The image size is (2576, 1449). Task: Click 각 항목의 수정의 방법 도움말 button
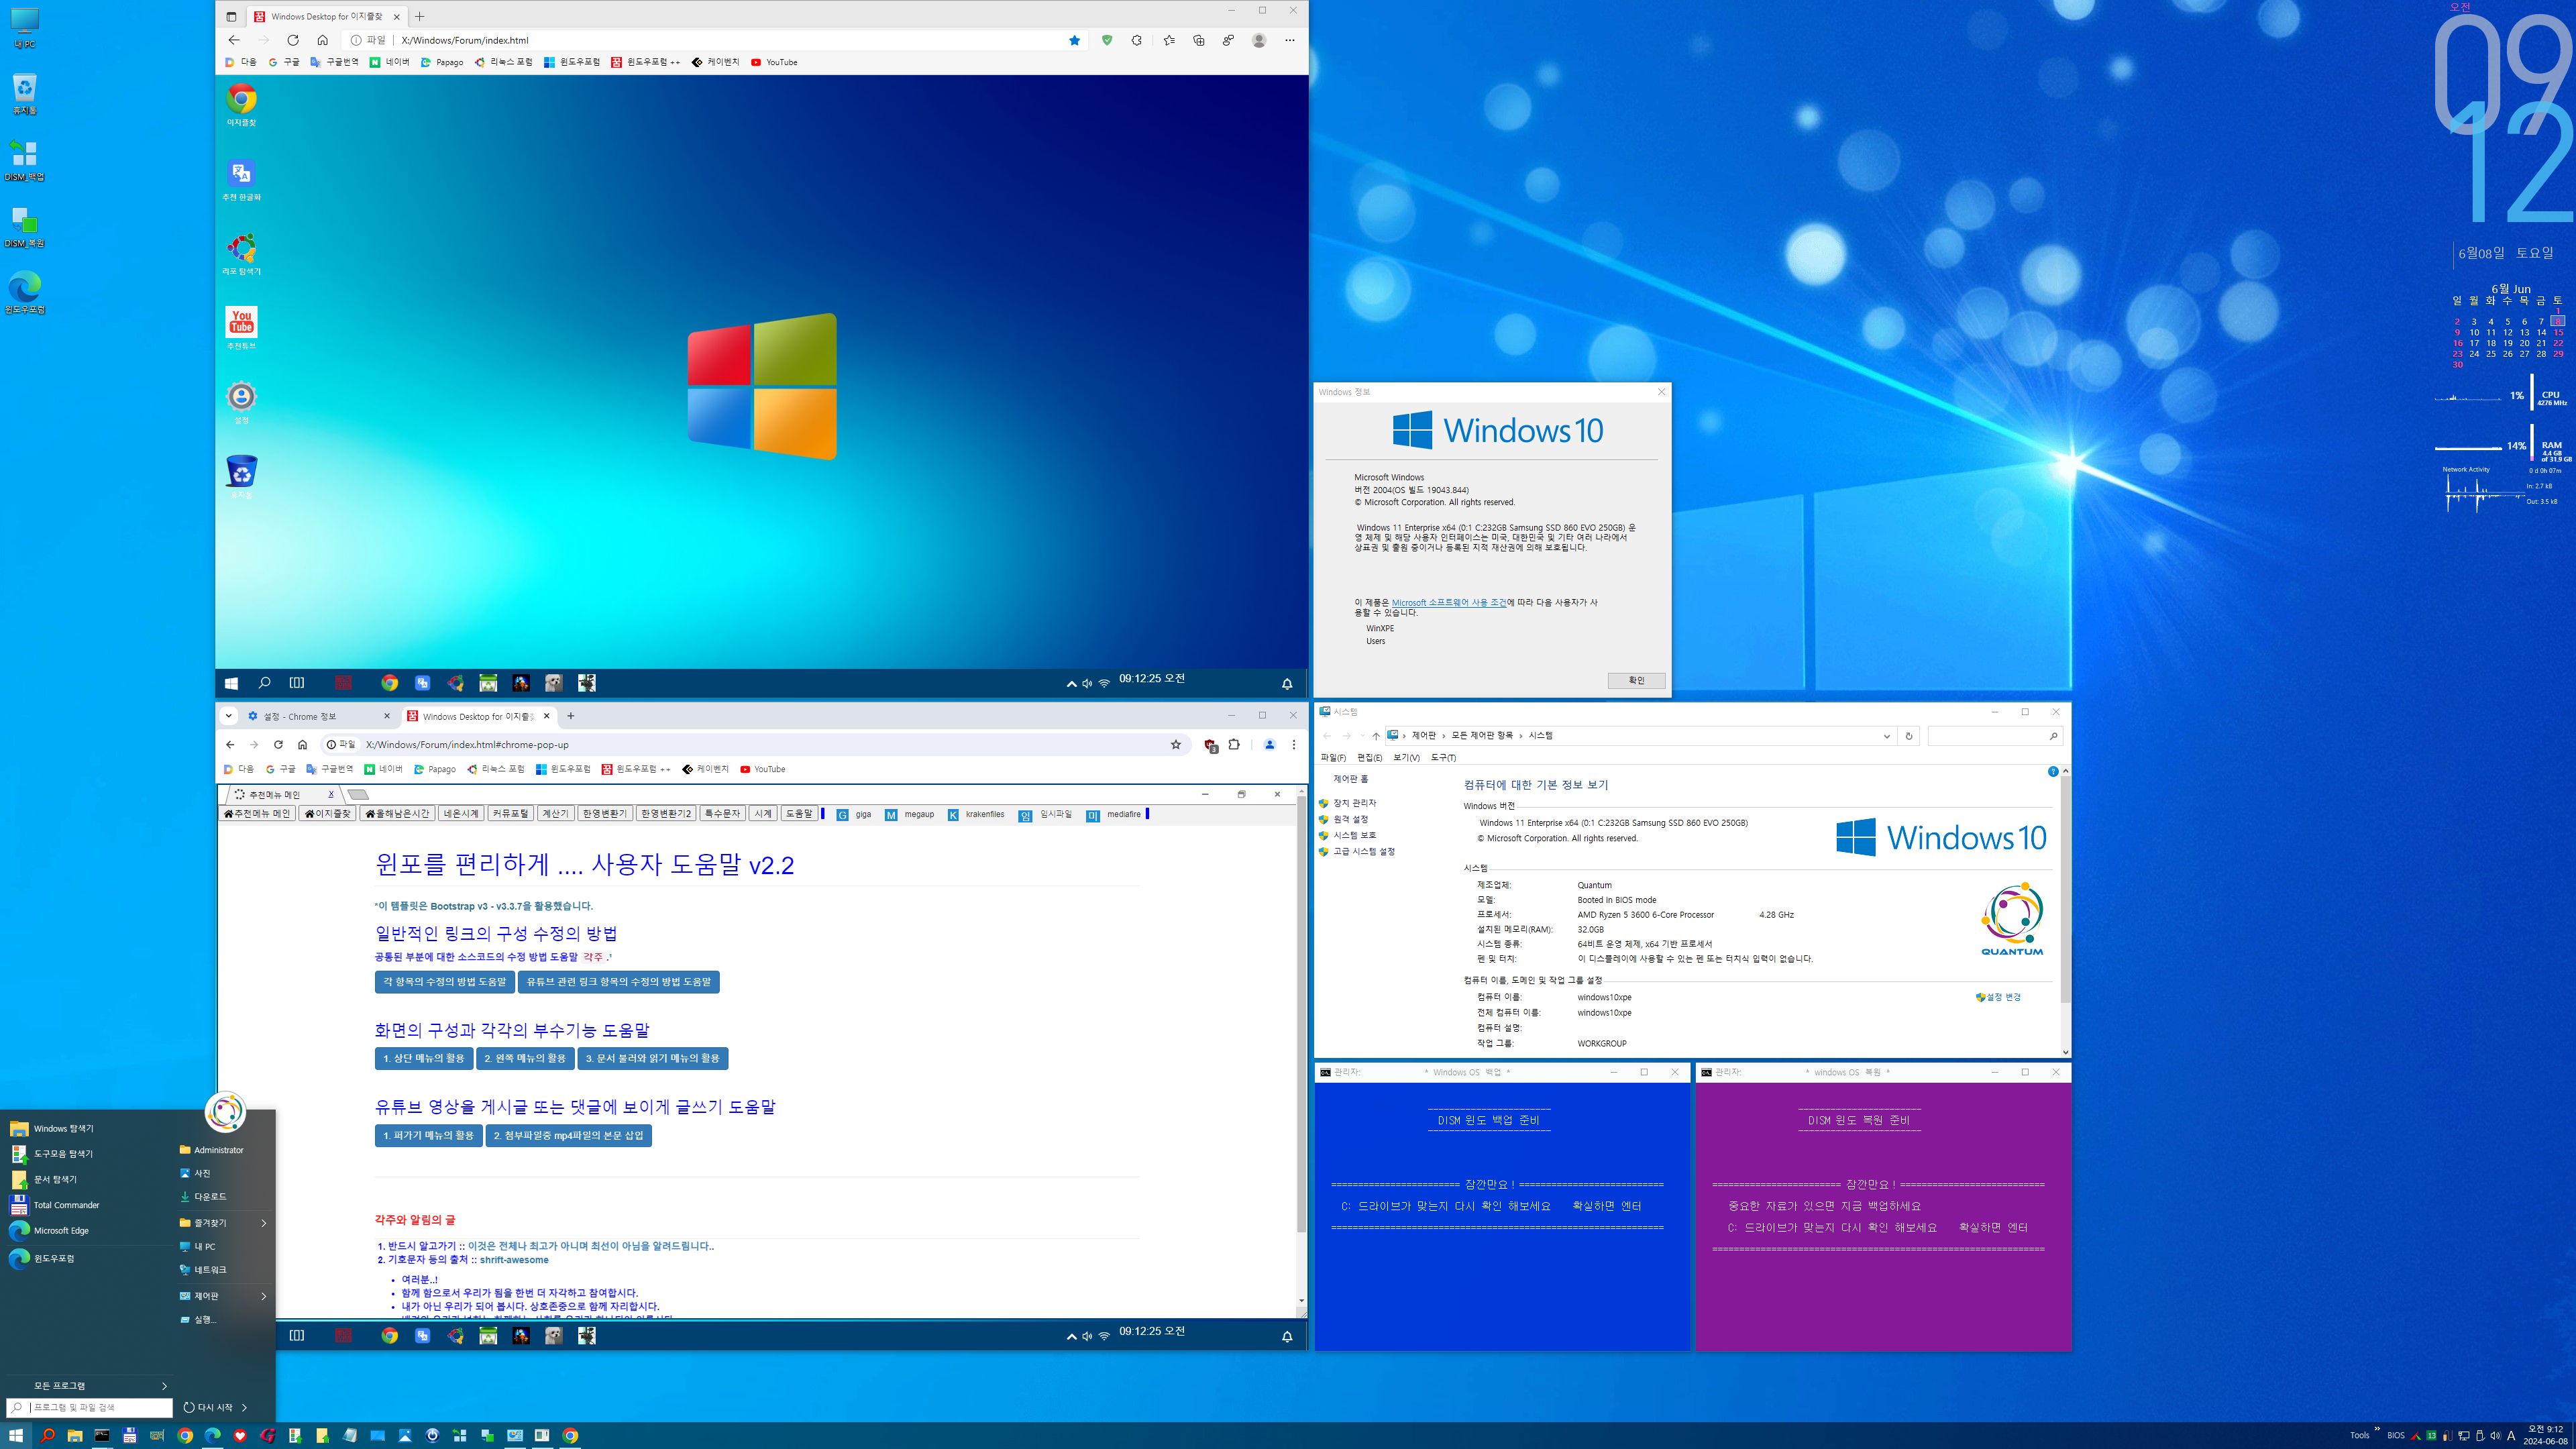point(444,982)
